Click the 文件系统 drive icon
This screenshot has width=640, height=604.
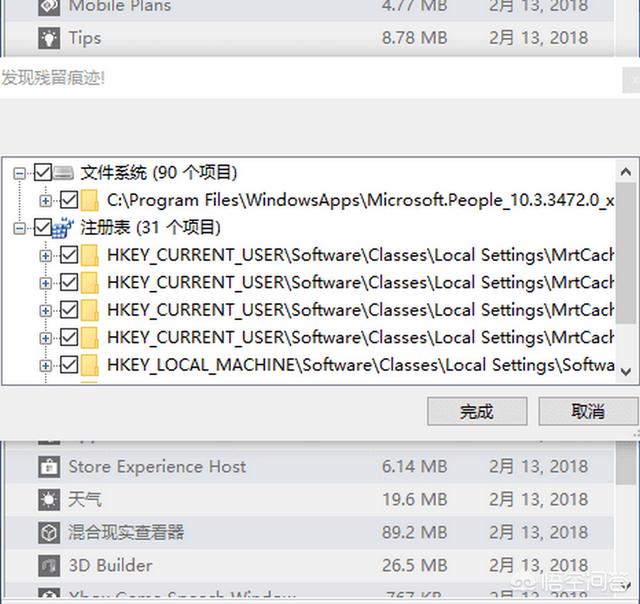pyautogui.click(x=64, y=173)
